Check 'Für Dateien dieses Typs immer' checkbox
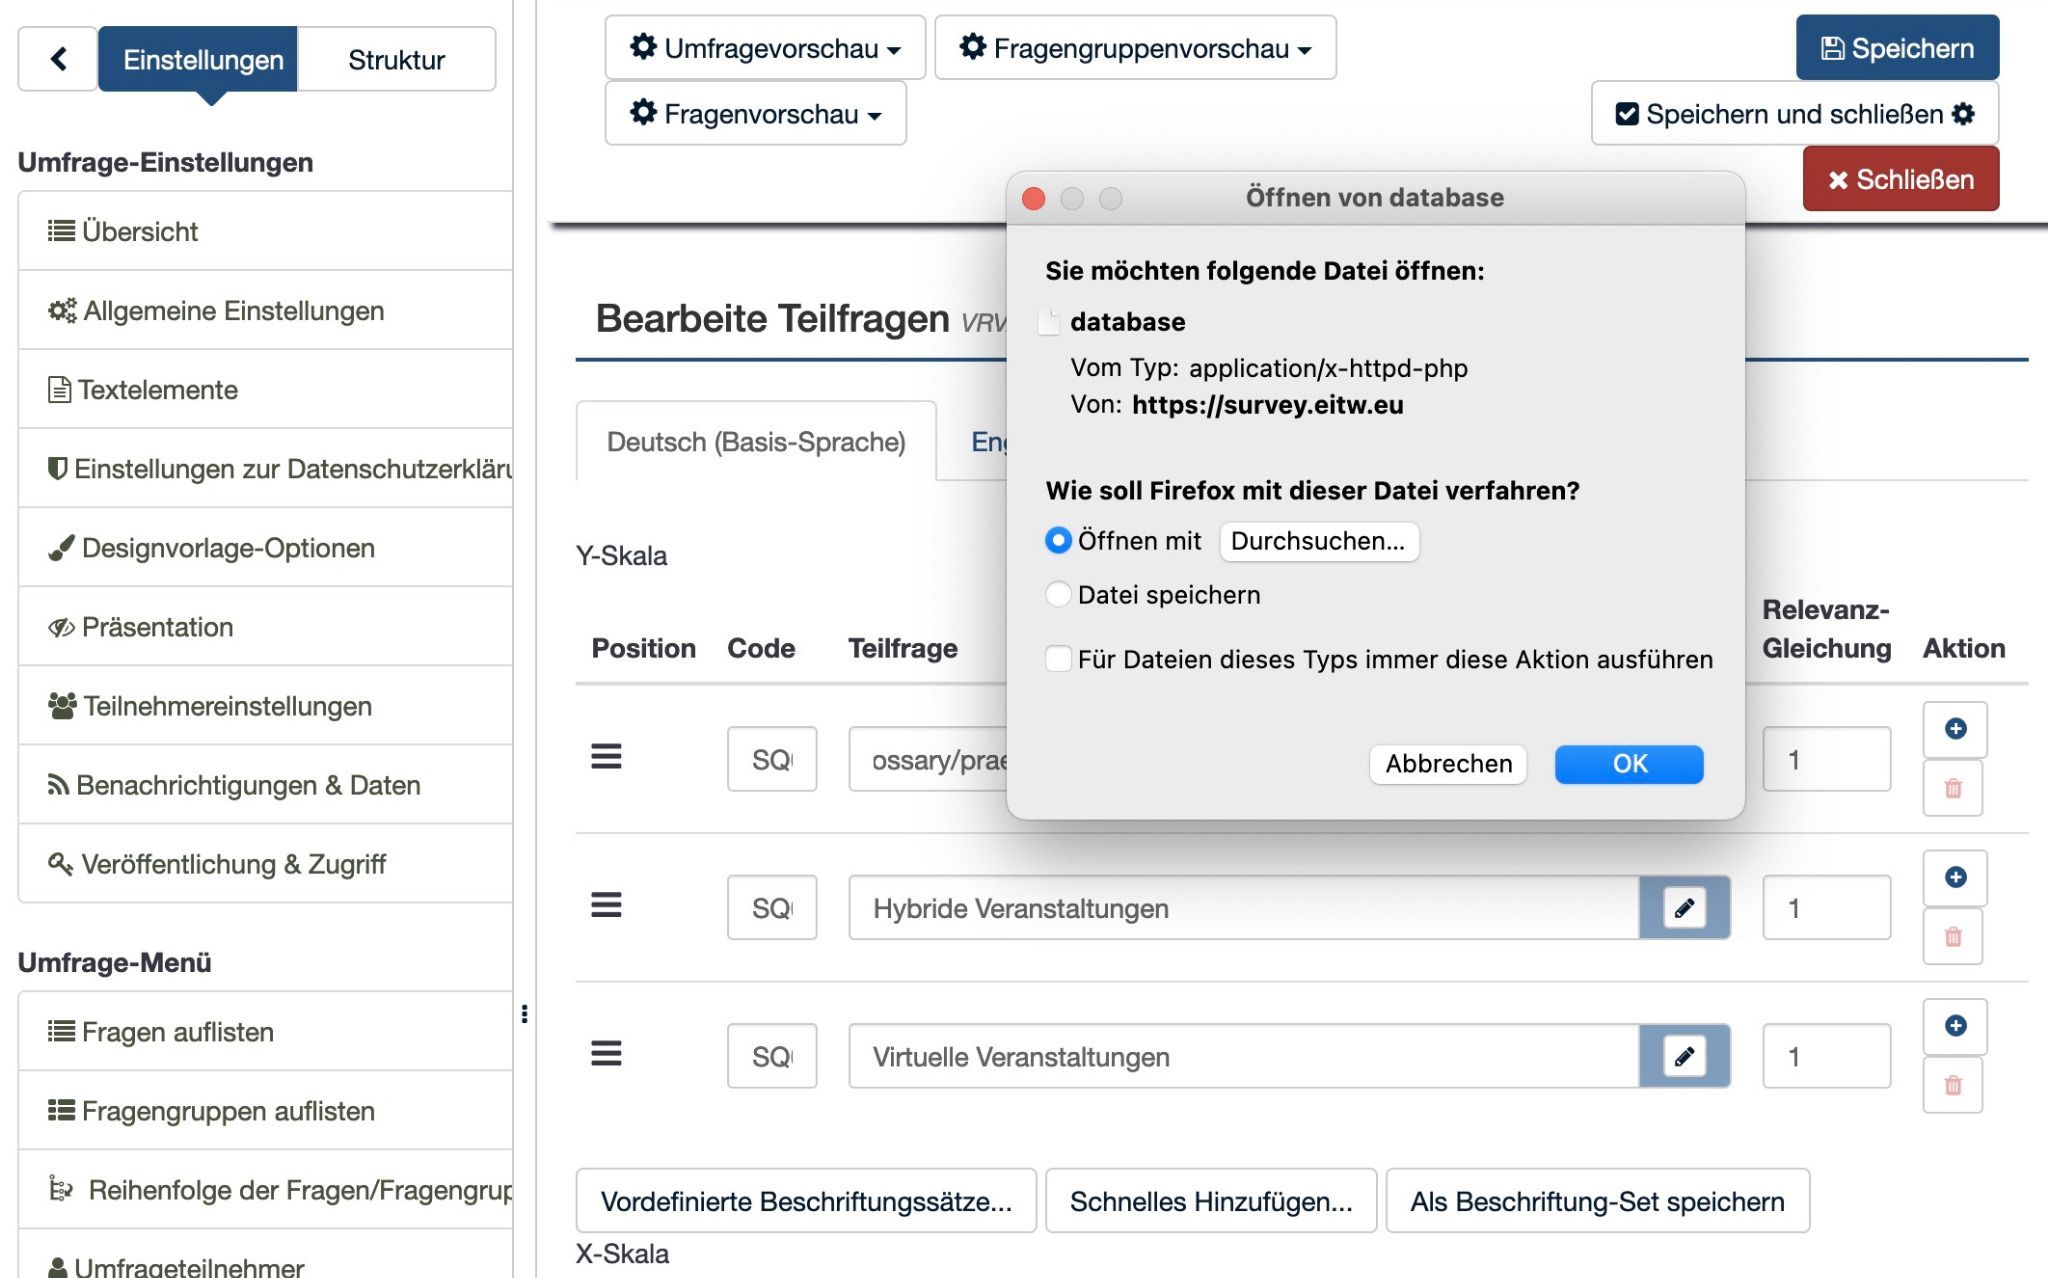The image size is (2048, 1278). pyautogui.click(x=1058, y=659)
